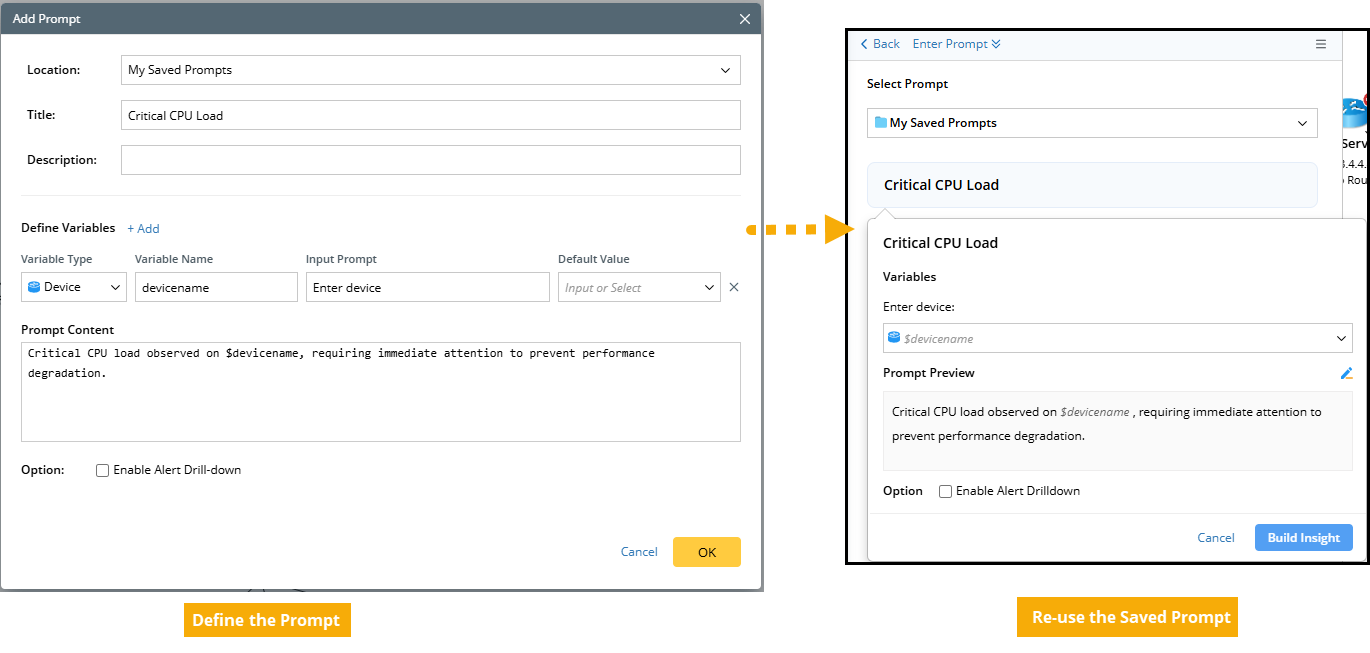Open the Default Value dropdown
This screenshot has width=1370, height=653.
click(710, 287)
